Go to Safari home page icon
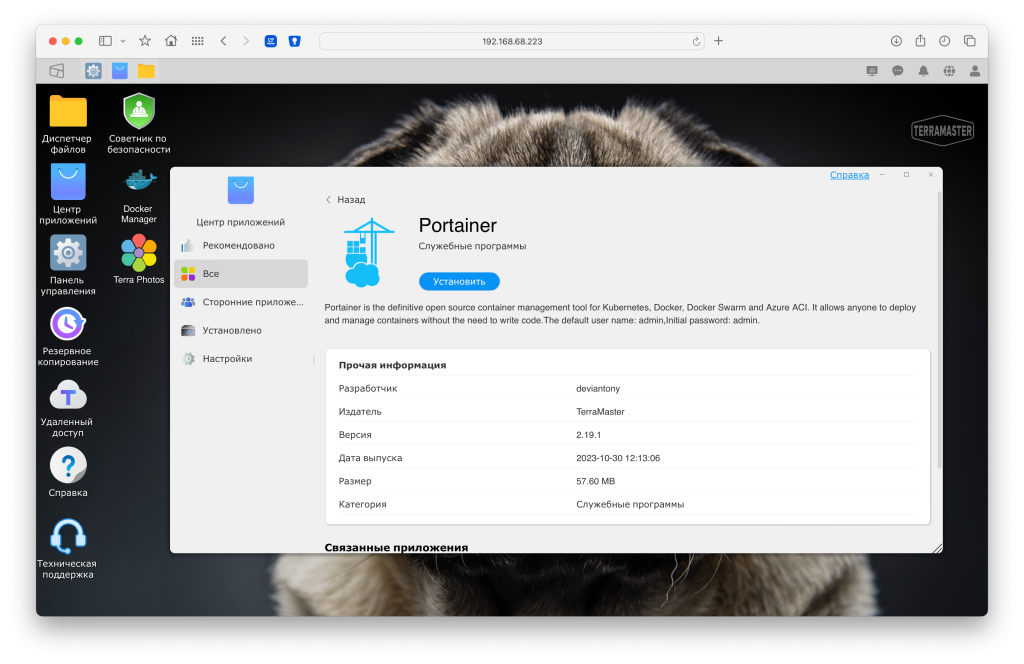The width and height of the screenshot is (1024, 664). point(171,40)
